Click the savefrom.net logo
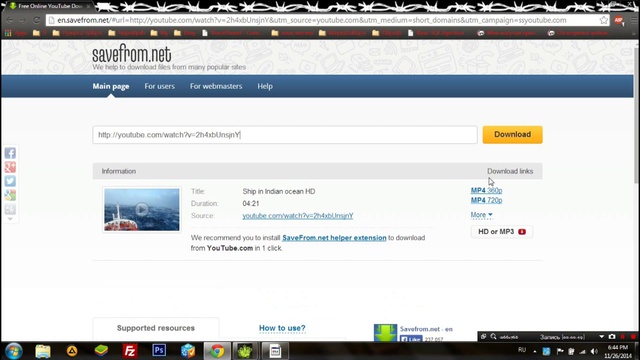Screen dimensions: 640x360 (x=131, y=54)
